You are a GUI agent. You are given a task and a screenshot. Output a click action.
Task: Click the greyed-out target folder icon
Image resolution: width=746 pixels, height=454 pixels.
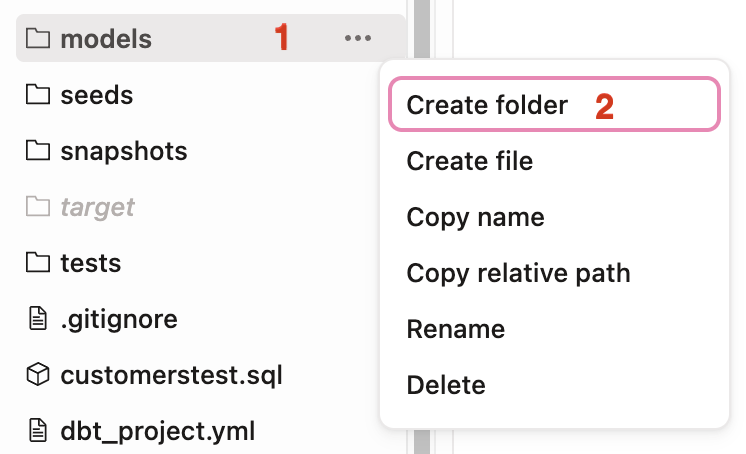click(x=37, y=207)
